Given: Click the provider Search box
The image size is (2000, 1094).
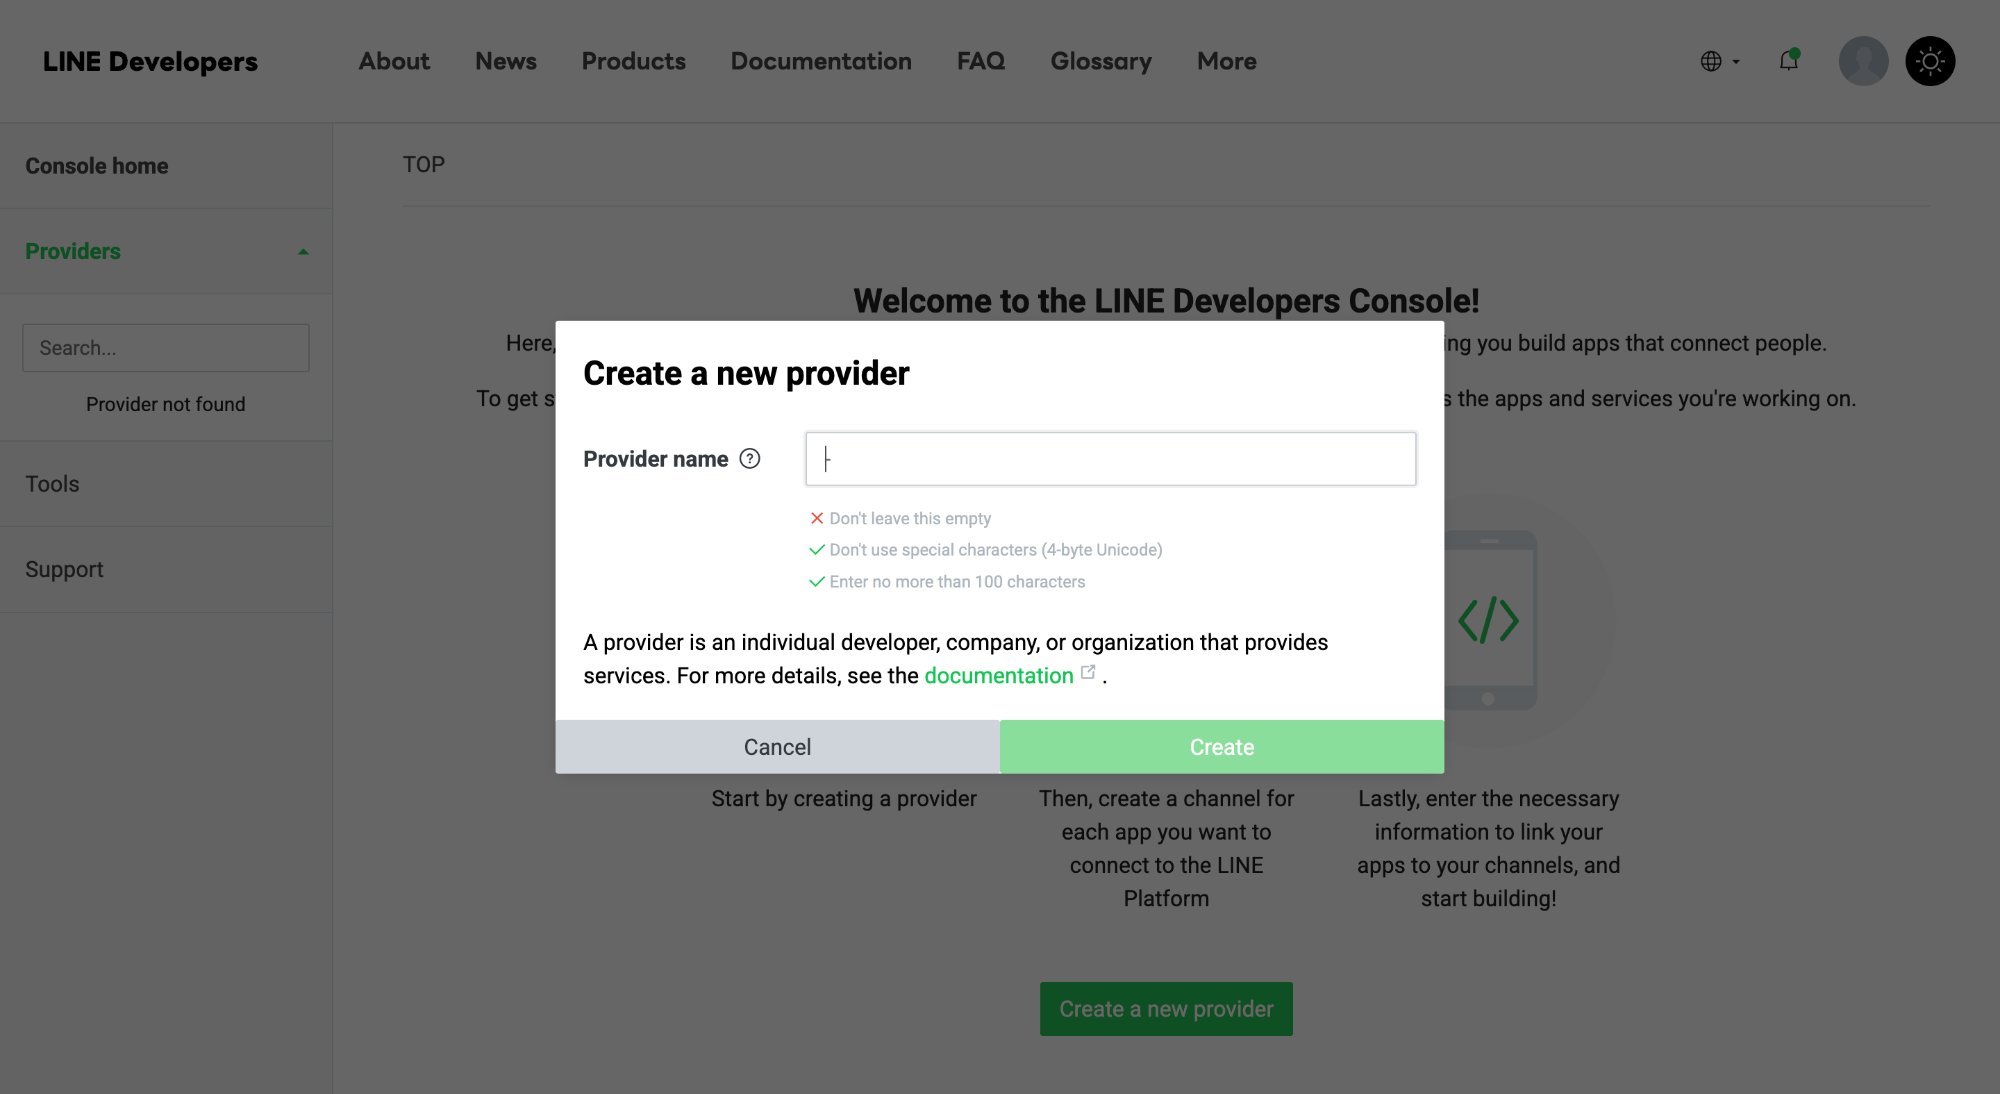Looking at the screenshot, I should pyautogui.click(x=165, y=347).
